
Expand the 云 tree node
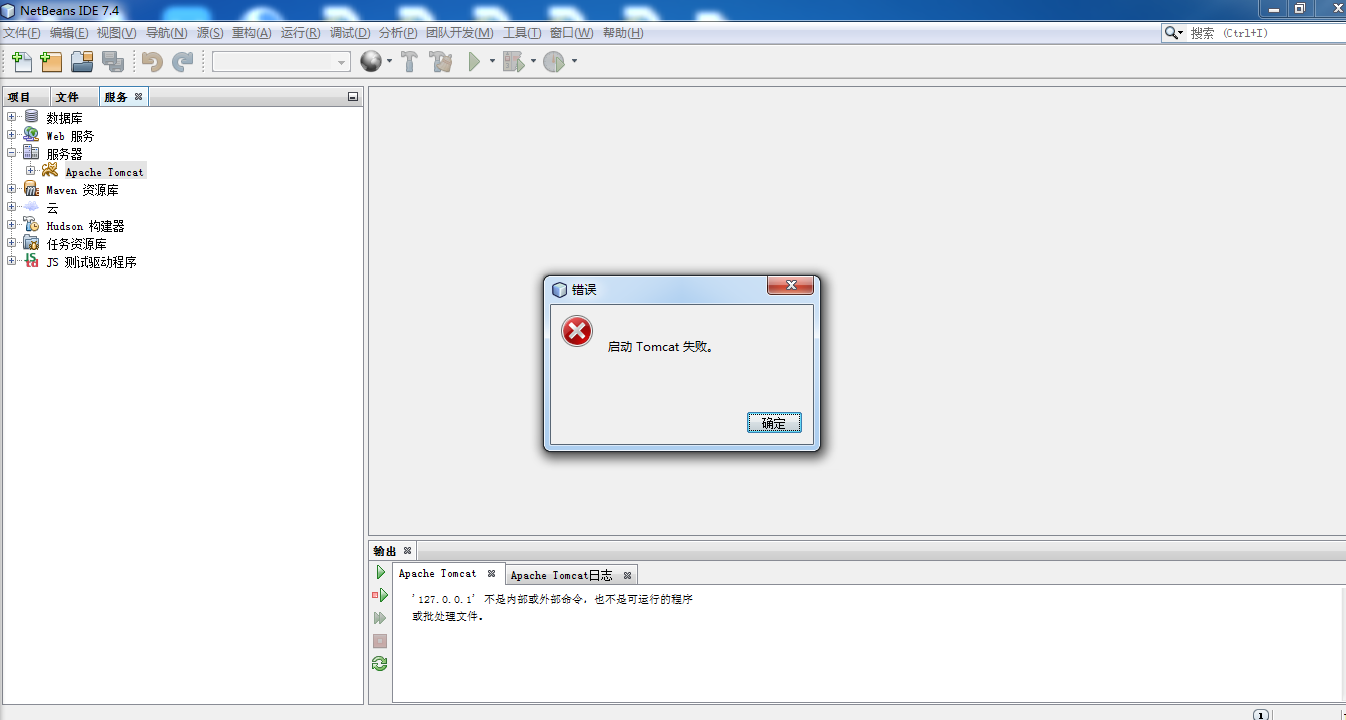pos(12,207)
